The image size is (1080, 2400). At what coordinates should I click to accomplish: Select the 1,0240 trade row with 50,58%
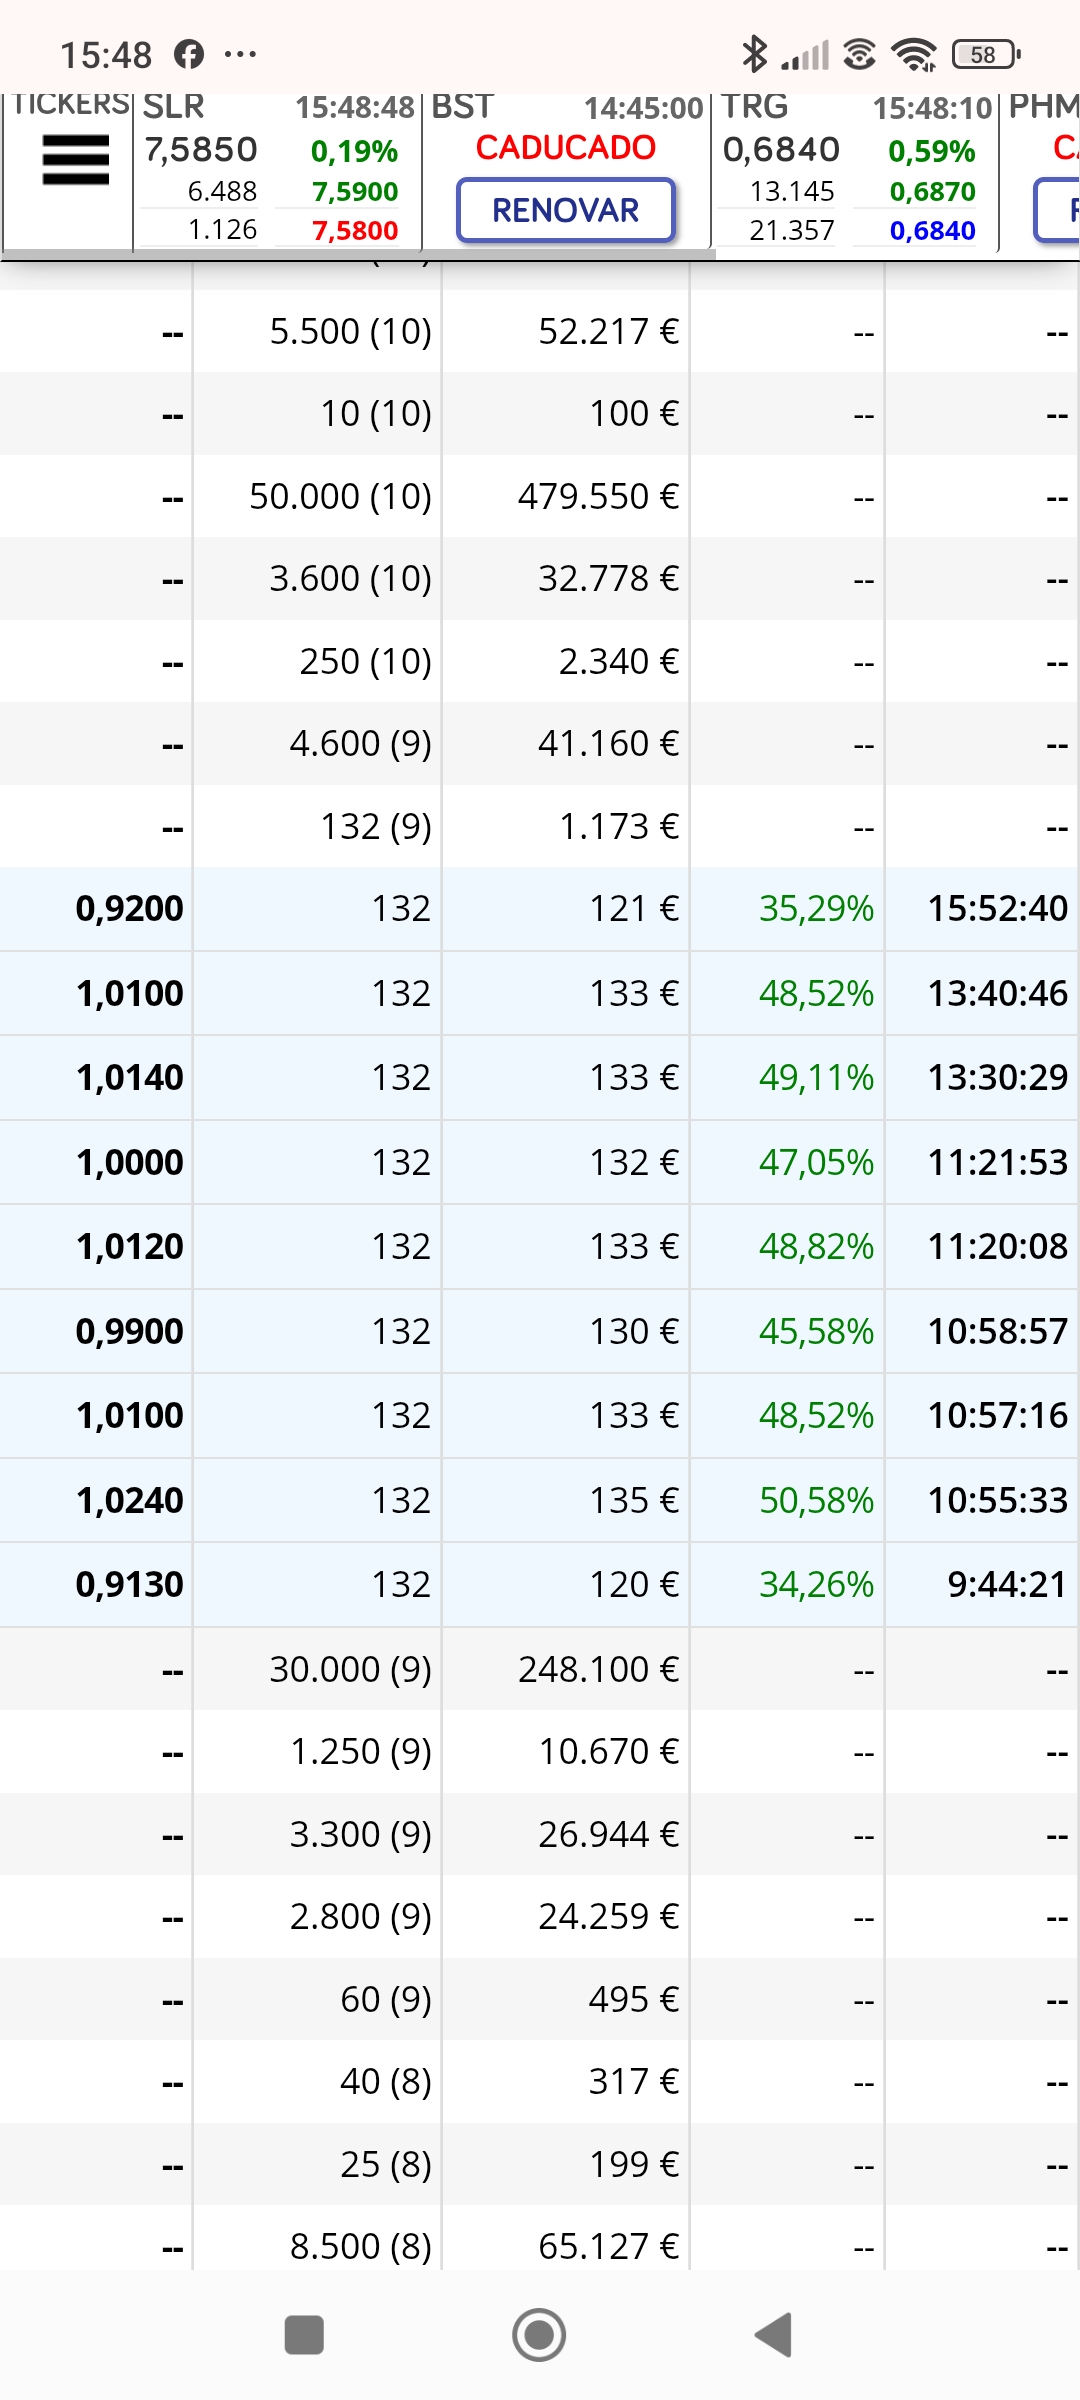coord(540,1500)
